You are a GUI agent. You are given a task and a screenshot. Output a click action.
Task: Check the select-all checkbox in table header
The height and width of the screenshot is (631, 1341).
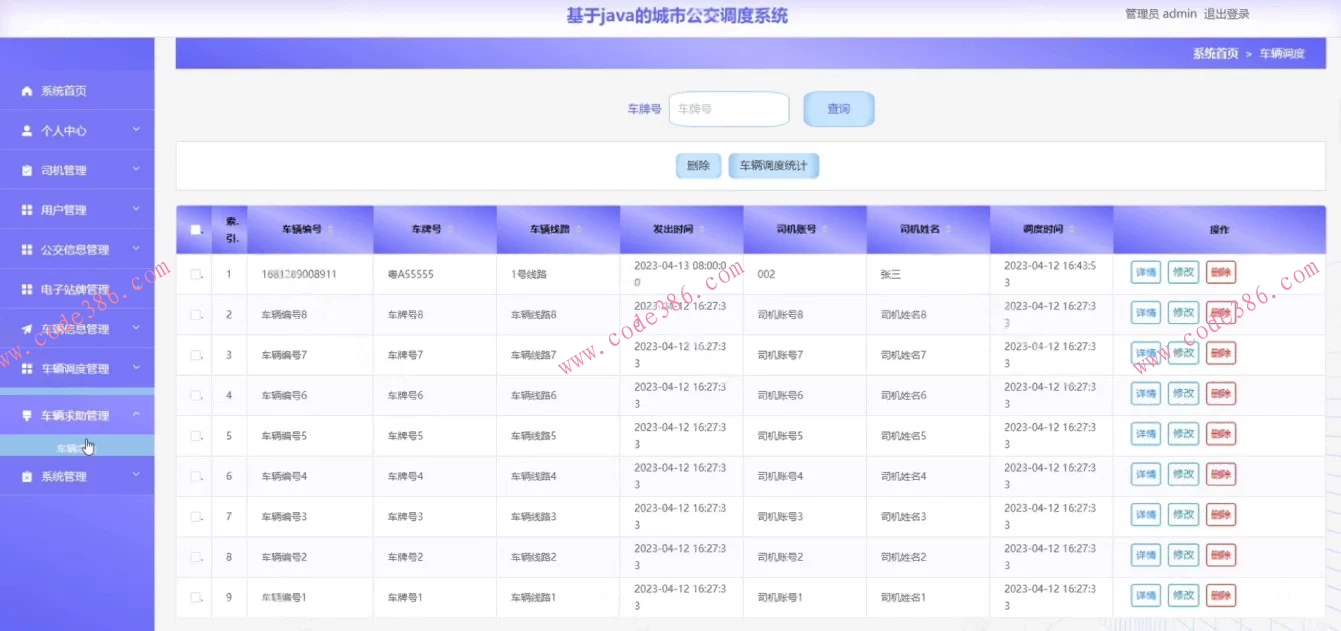coord(193,228)
